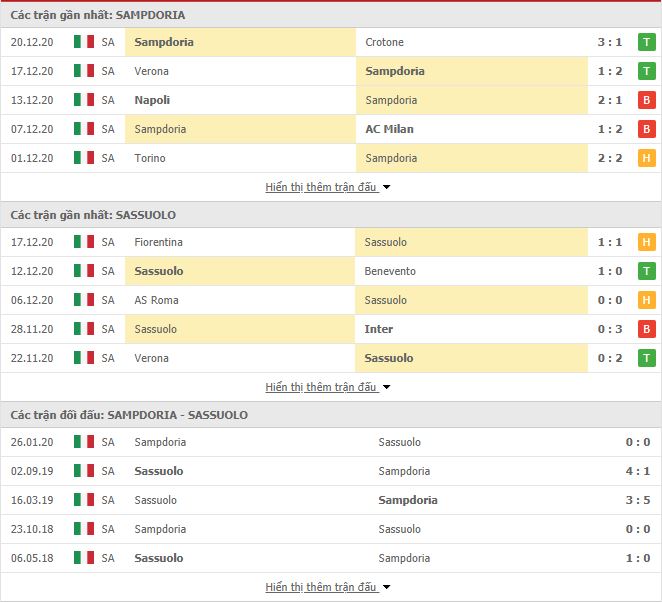Click the Italy flag in the 07.12.20 AC Milan row
Screen dimensions: 662x602
pos(84,129)
